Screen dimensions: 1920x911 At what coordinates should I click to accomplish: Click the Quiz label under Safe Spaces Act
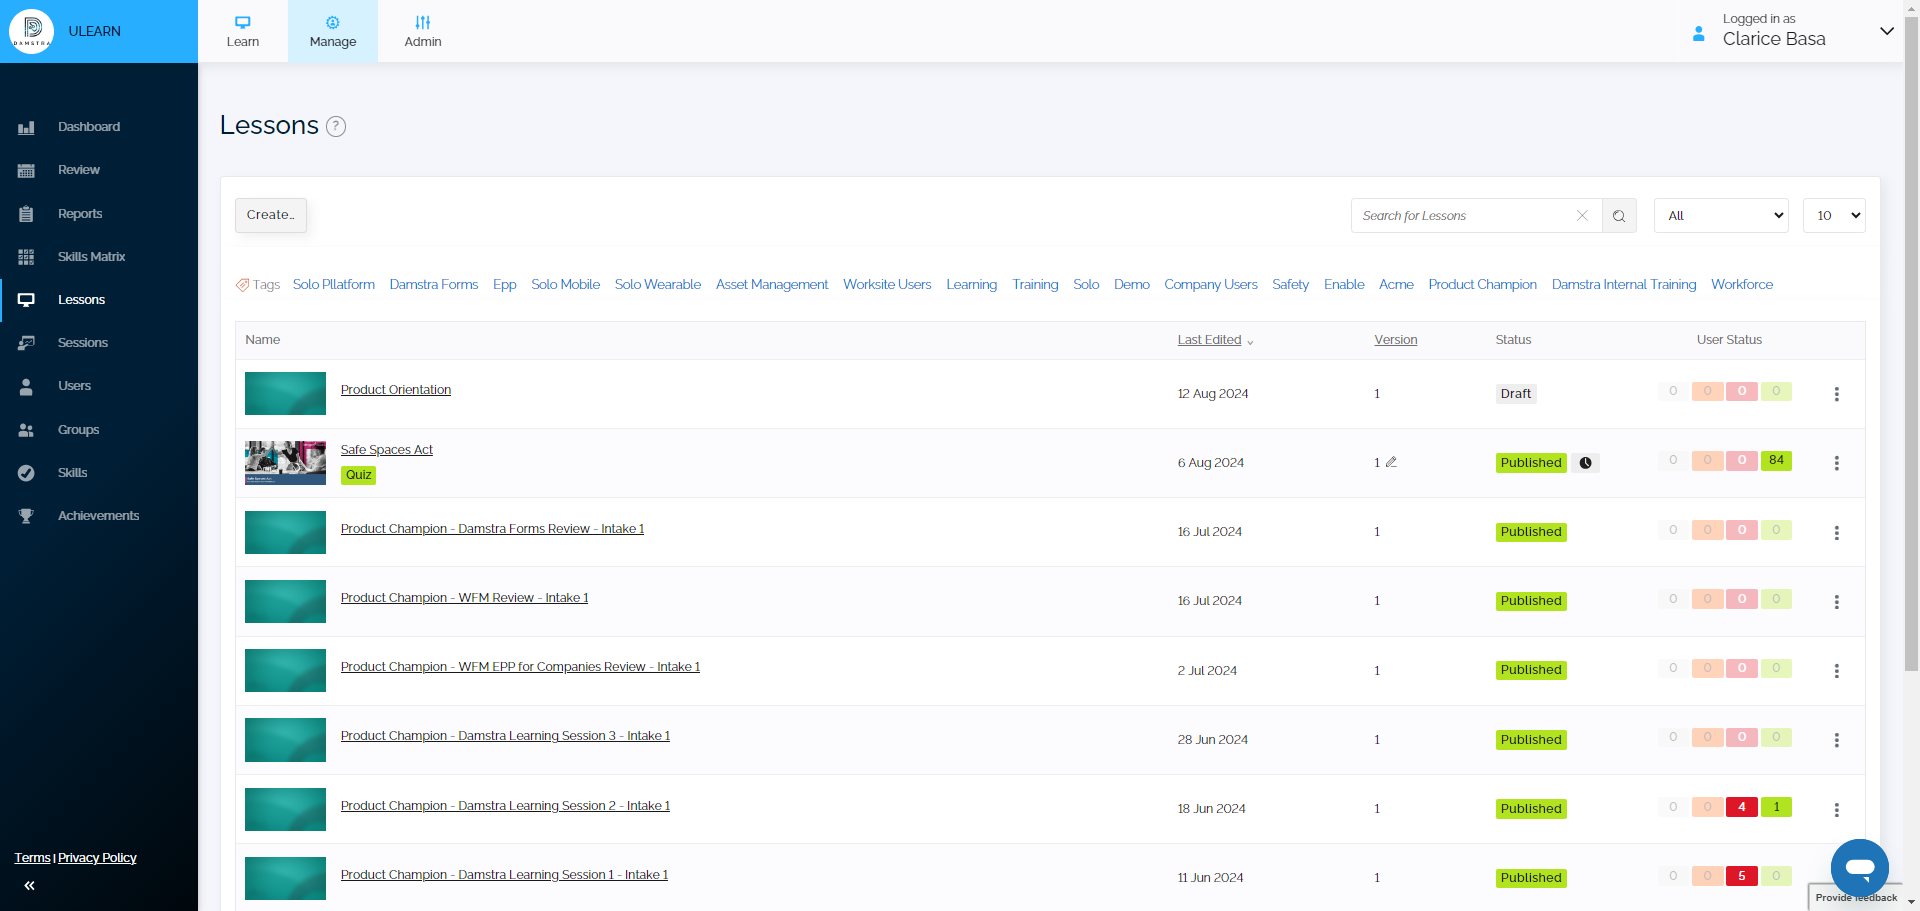click(359, 475)
